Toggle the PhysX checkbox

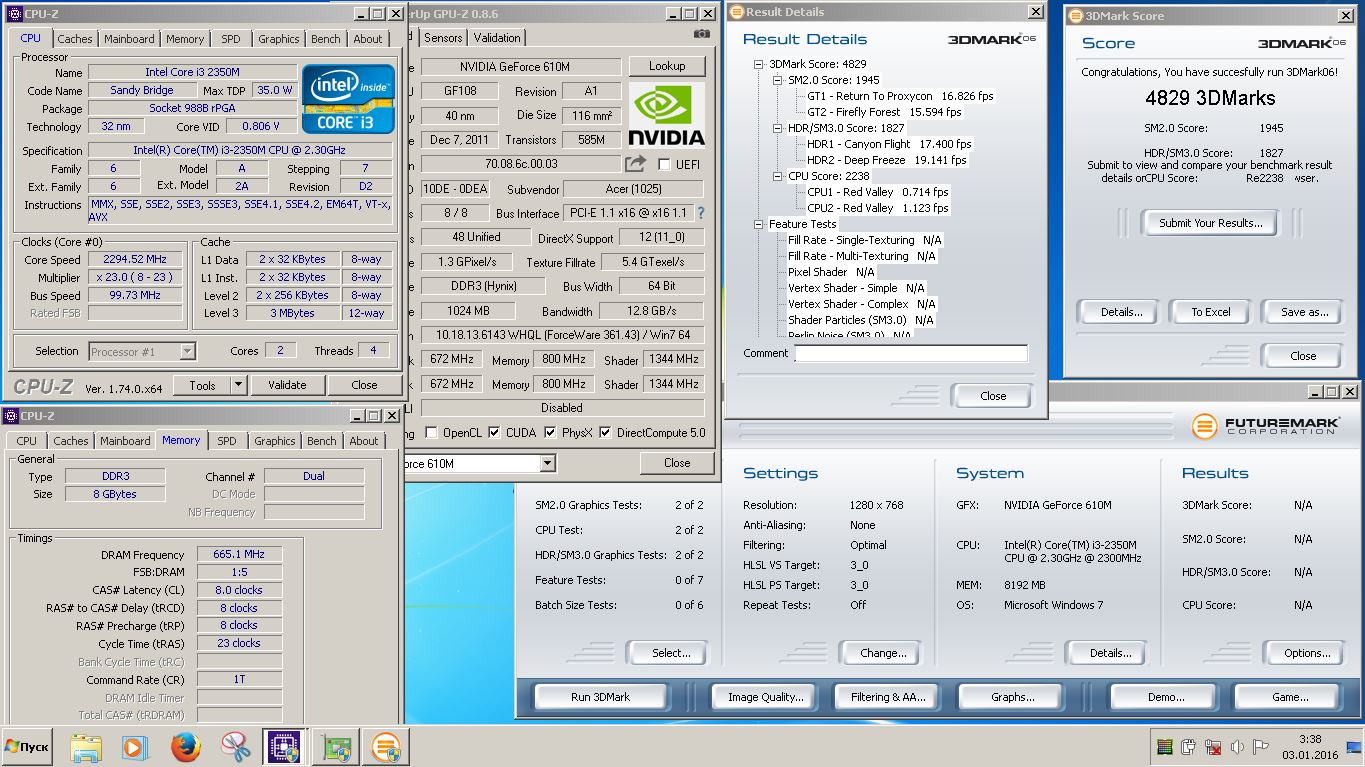550,433
